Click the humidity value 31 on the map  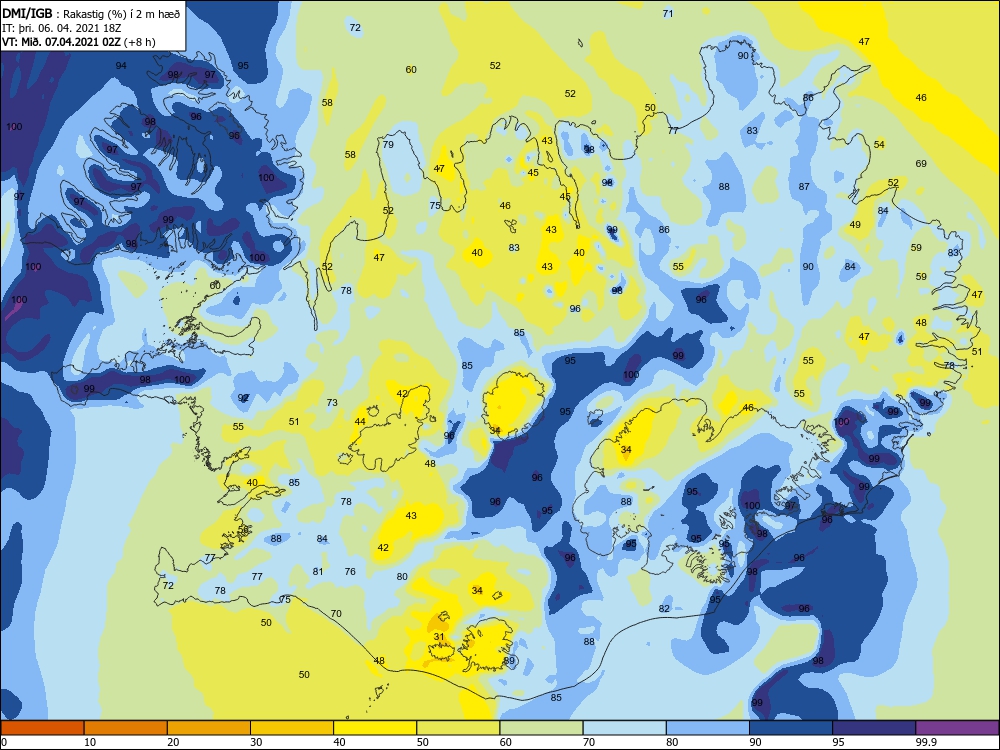(x=439, y=636)
